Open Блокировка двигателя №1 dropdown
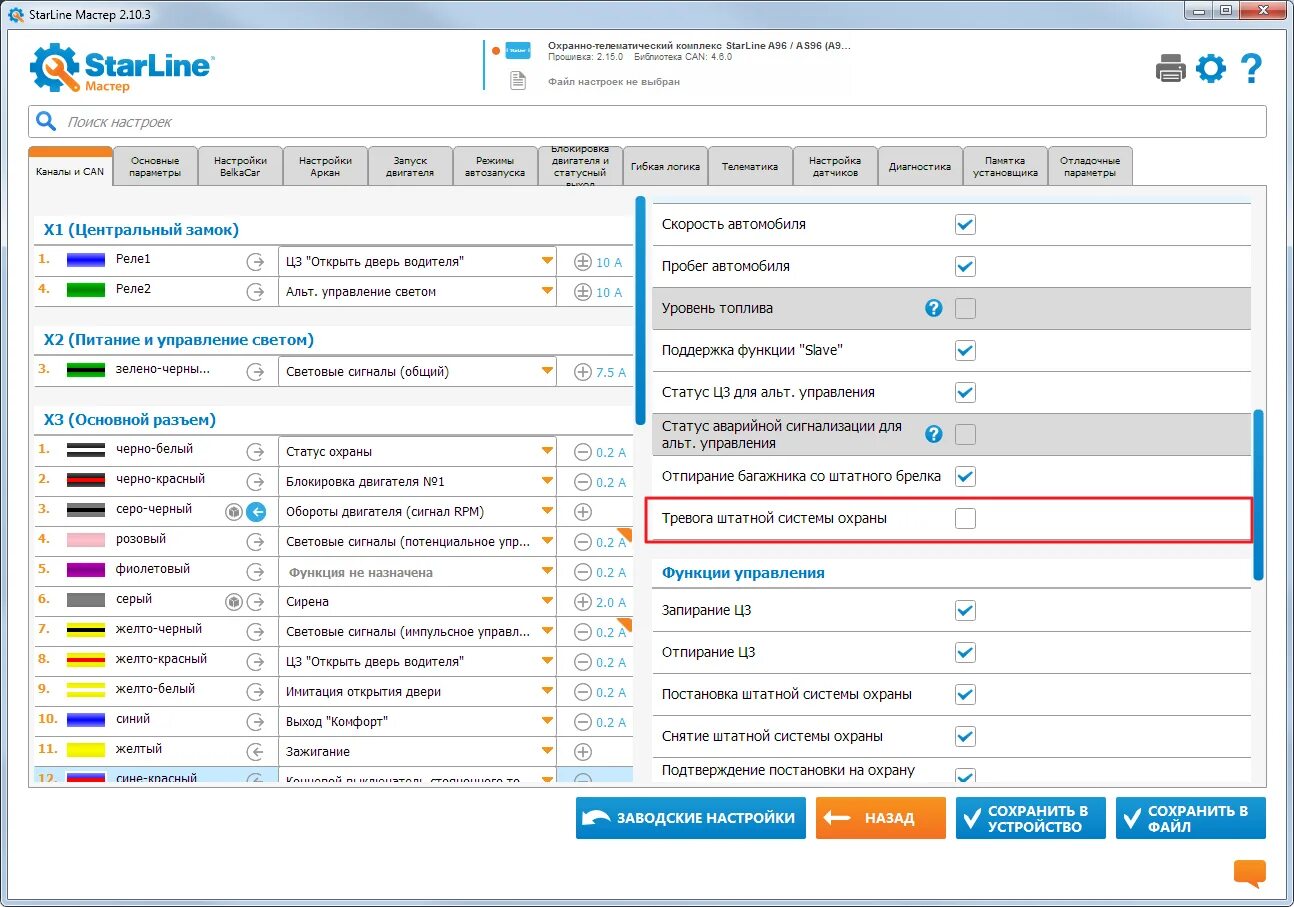The width and height of the screenshot is (1294, 907). (417, 481)
